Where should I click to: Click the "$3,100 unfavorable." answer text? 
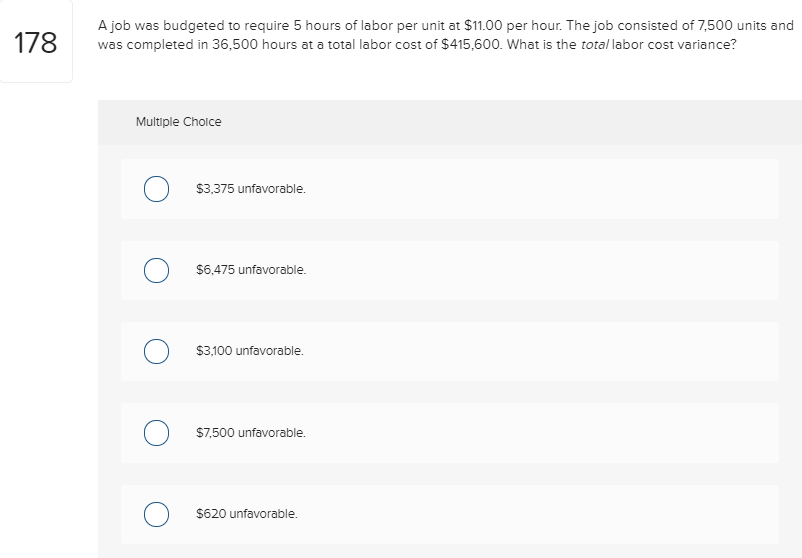[250, 351]
